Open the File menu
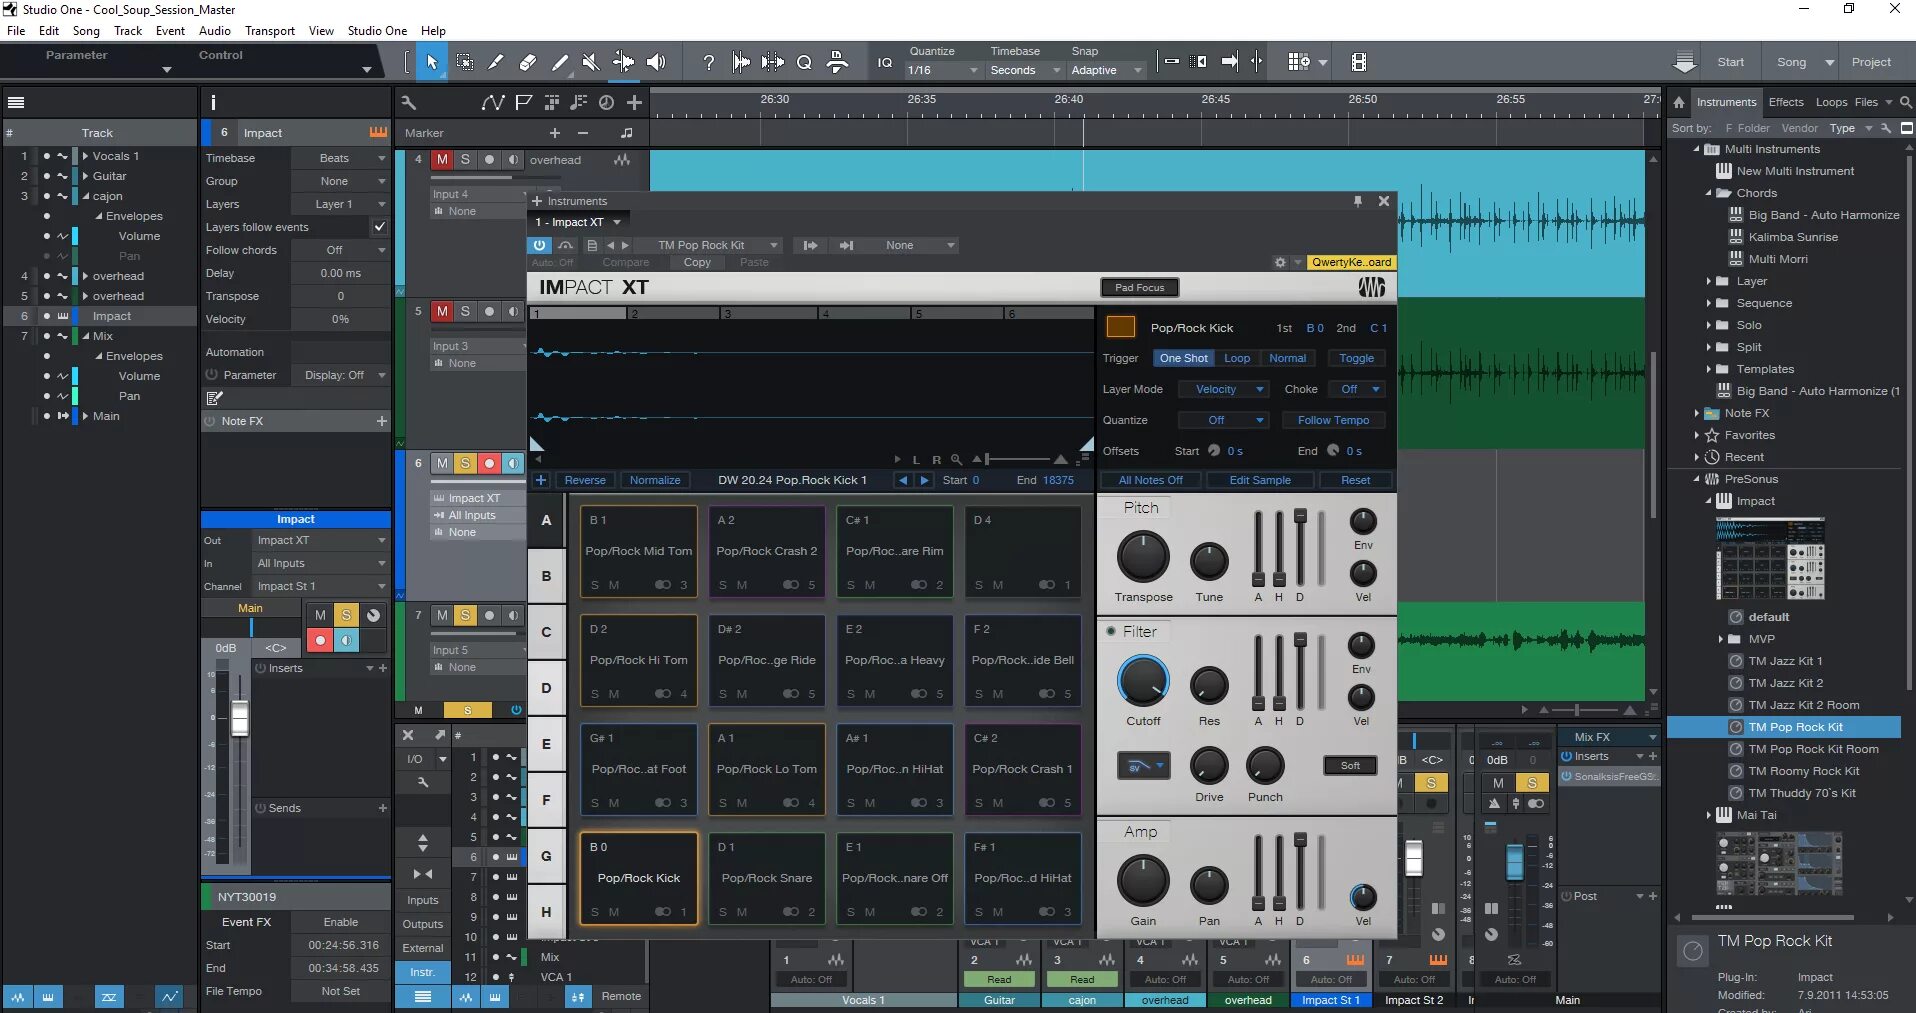The height and width of the screenshot is (1013, 1916). (16, 31)
